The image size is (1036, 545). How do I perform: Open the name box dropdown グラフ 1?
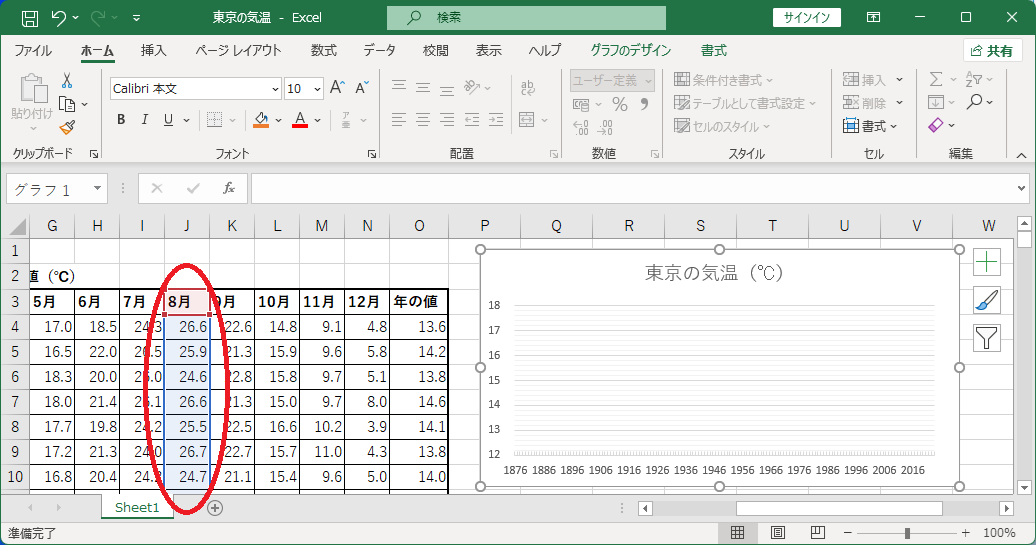tap(97, 189)
